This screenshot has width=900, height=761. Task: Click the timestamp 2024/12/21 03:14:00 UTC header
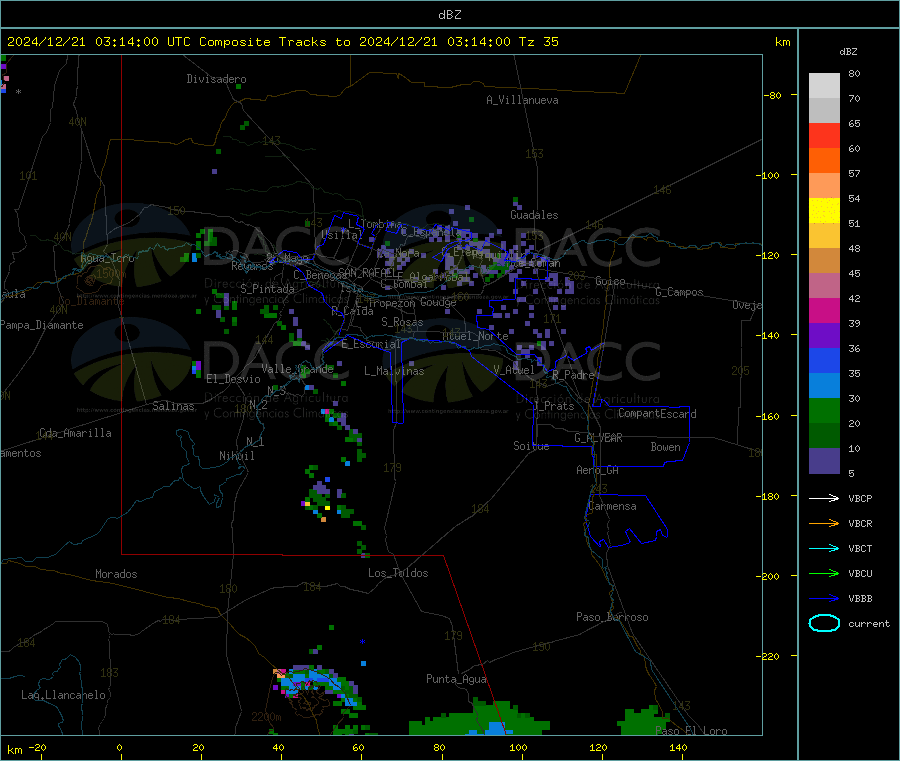point(99,42)
